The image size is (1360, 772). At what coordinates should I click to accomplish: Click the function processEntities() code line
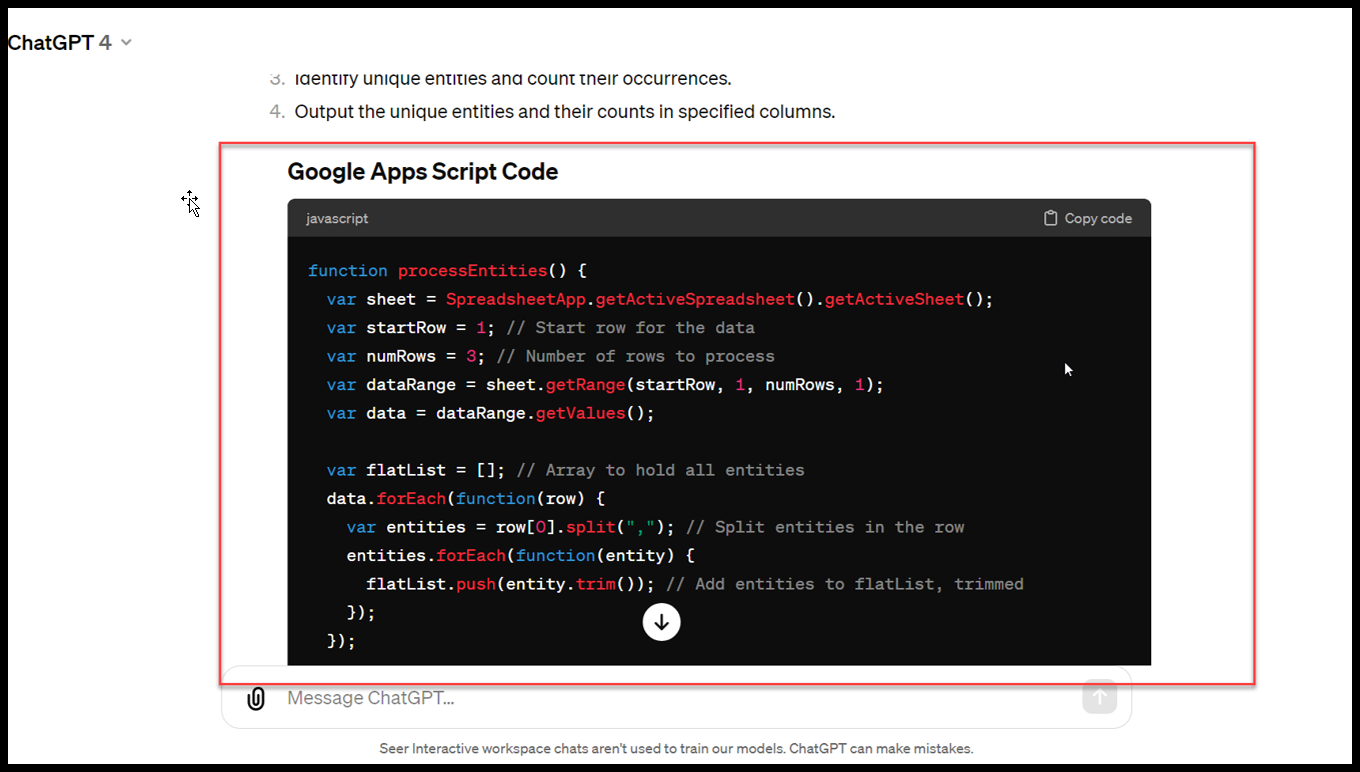click(447, 271)
